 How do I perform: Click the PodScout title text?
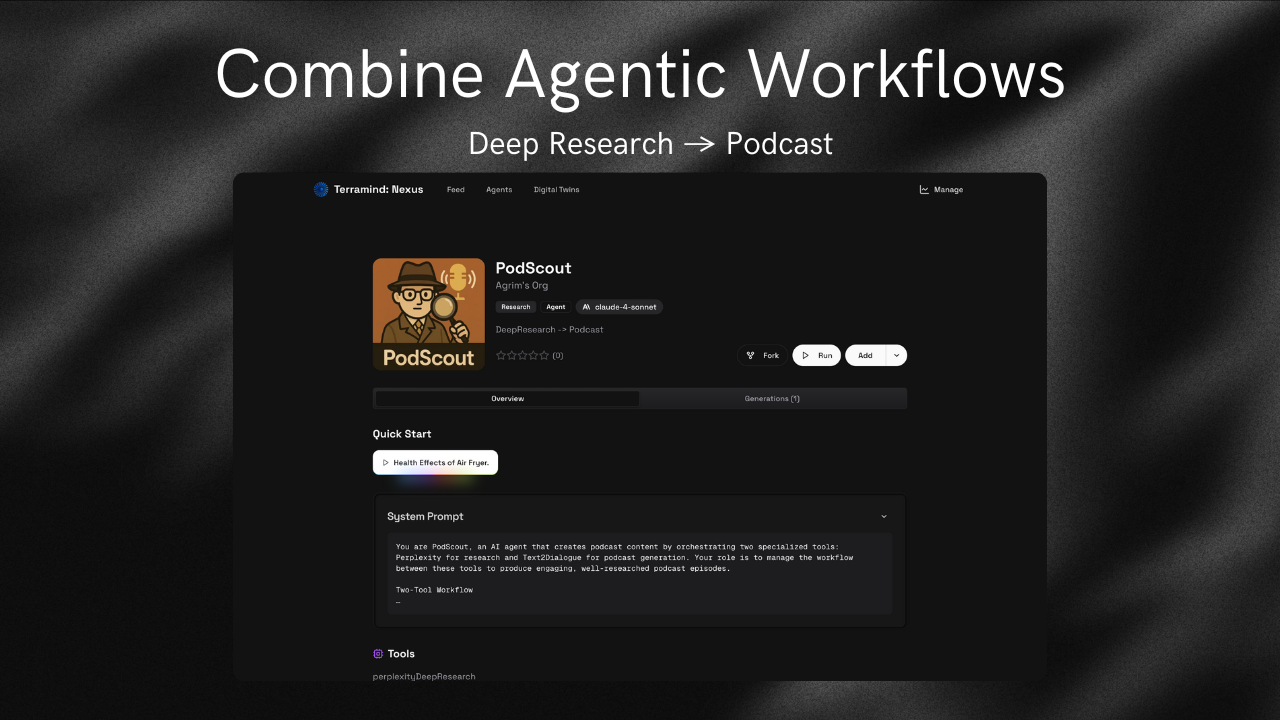click(534, 267)
